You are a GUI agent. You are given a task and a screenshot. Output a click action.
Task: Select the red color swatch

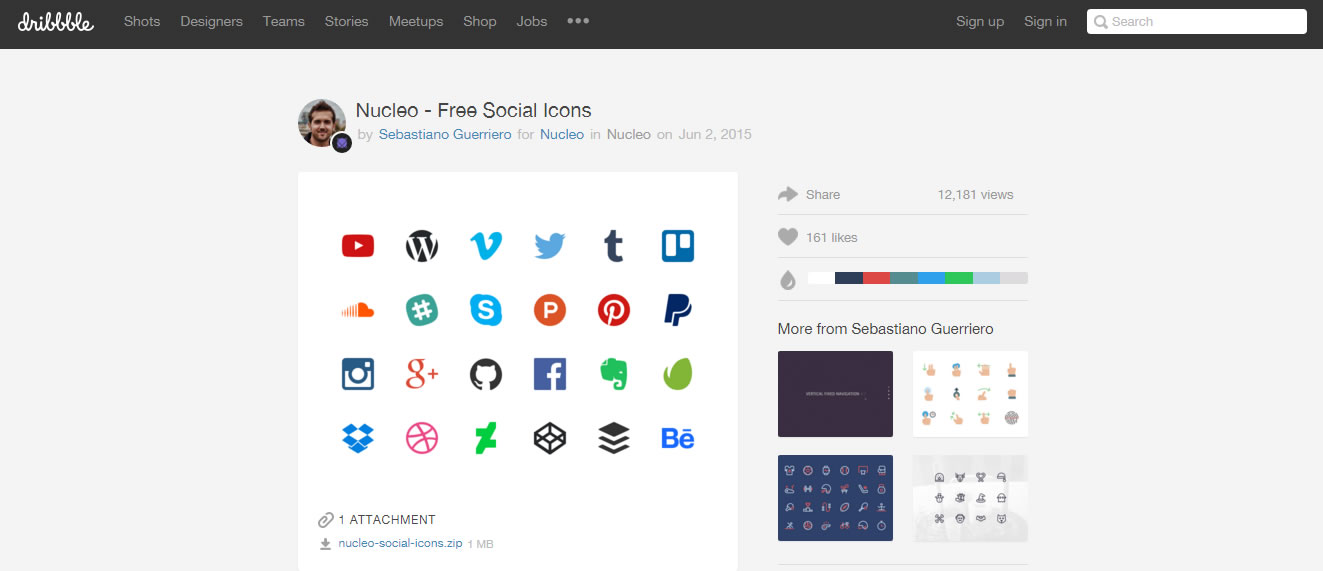[876, 278]
